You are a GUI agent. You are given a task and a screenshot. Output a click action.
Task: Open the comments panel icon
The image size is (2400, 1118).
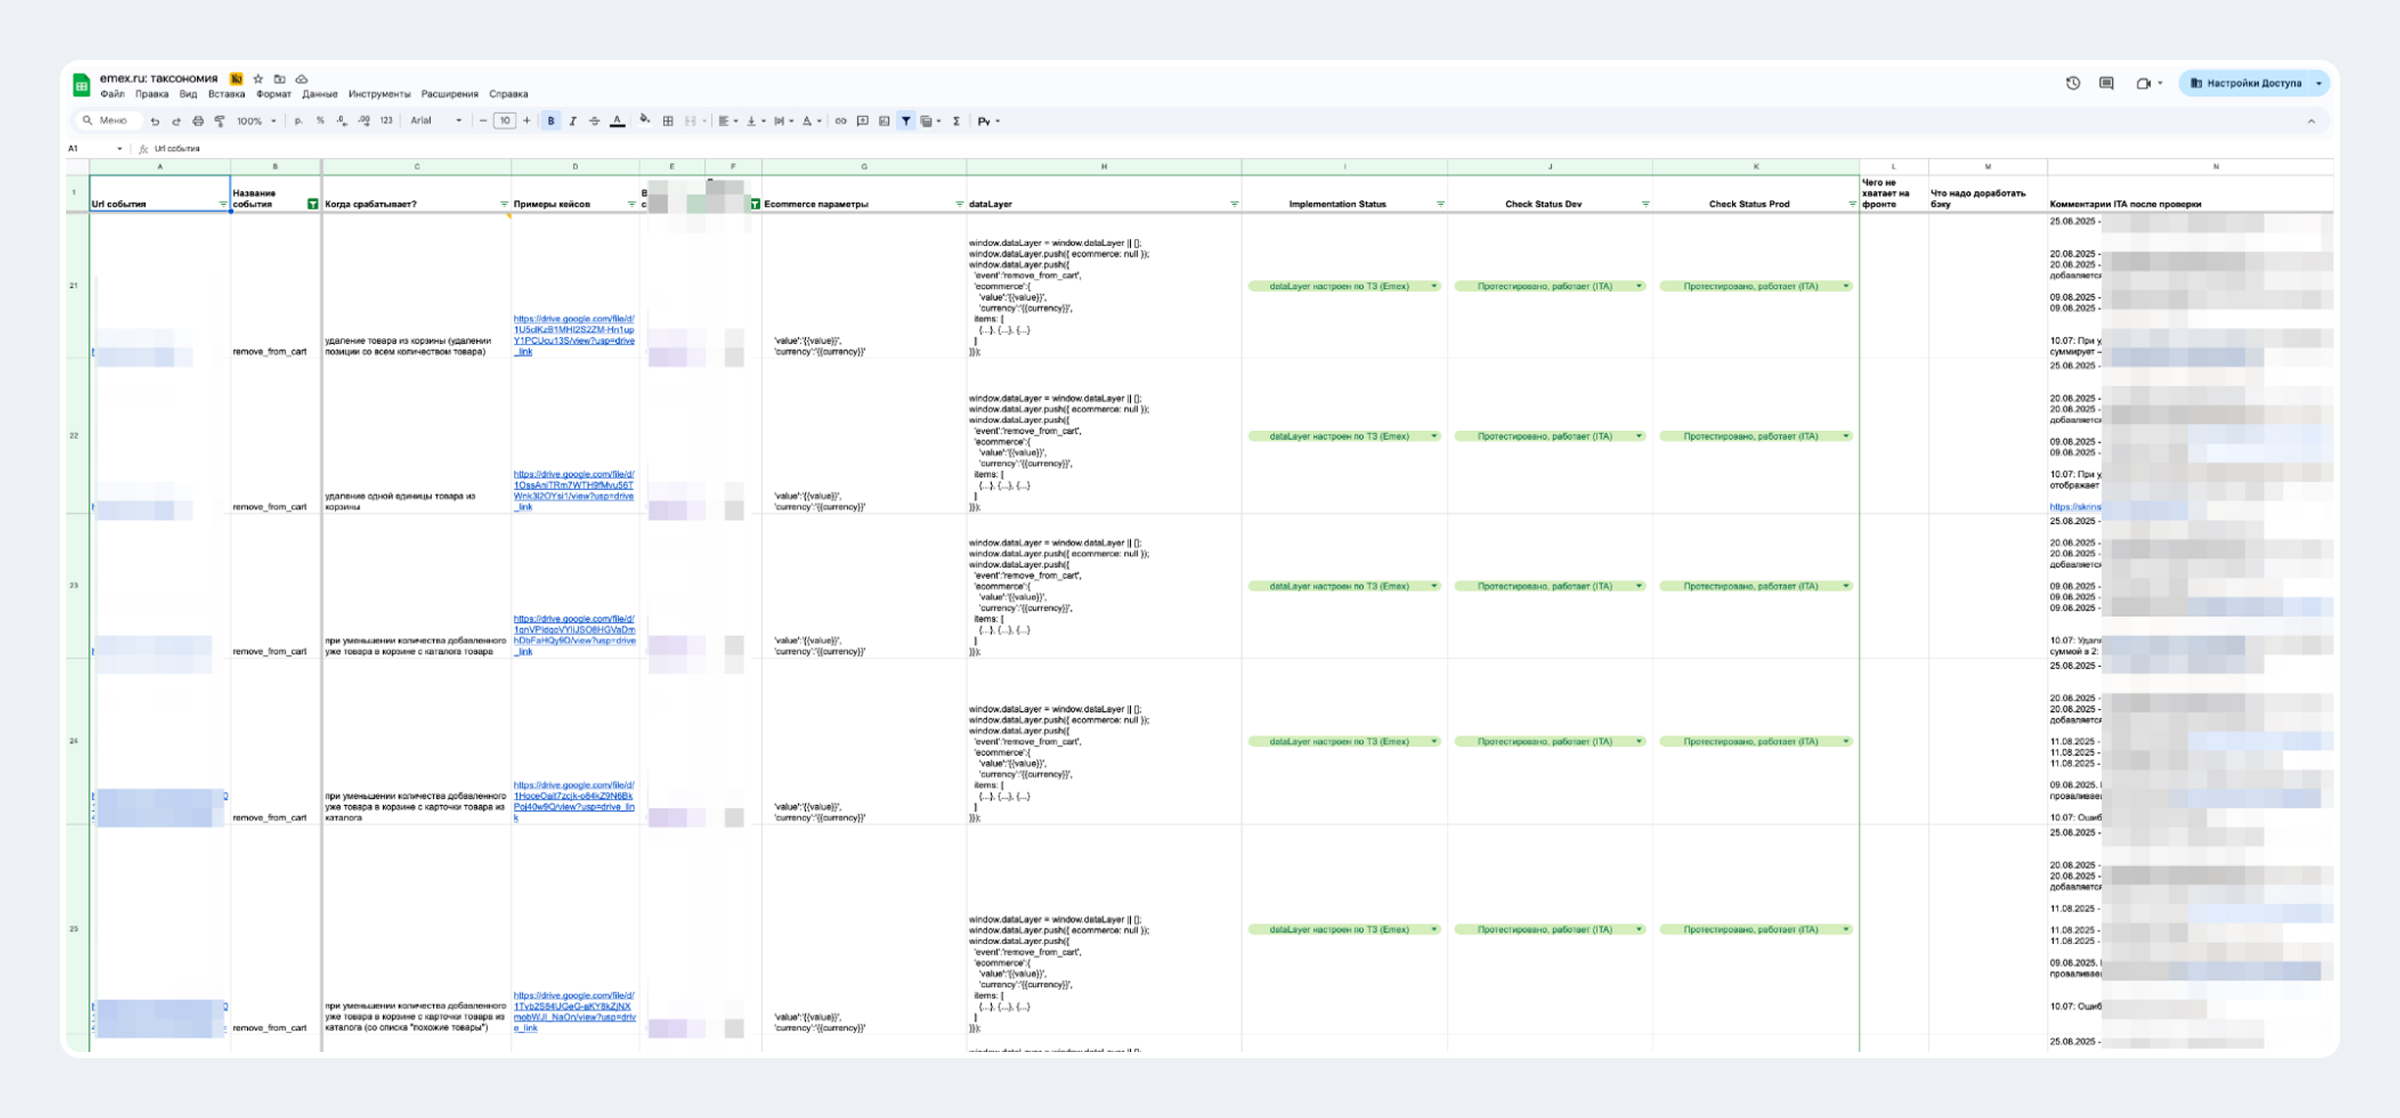2106,83
